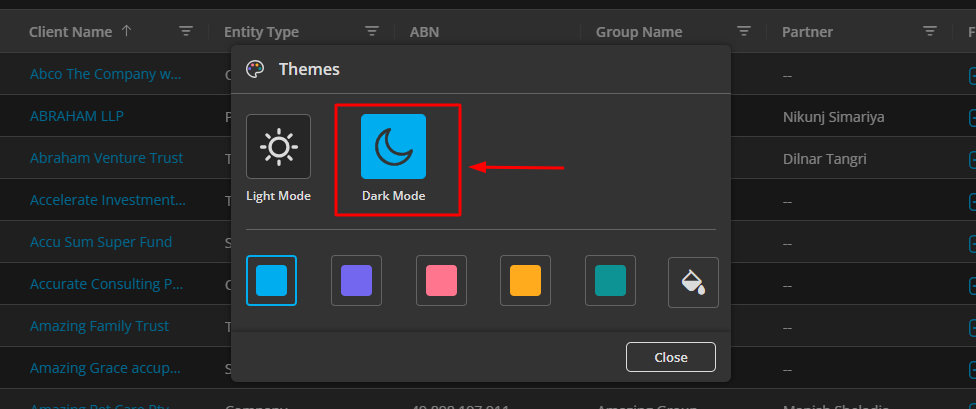The width and height of the screenshot is (976, 409).
Task: Open Group Name column filter menu
Action: point(744,32)
